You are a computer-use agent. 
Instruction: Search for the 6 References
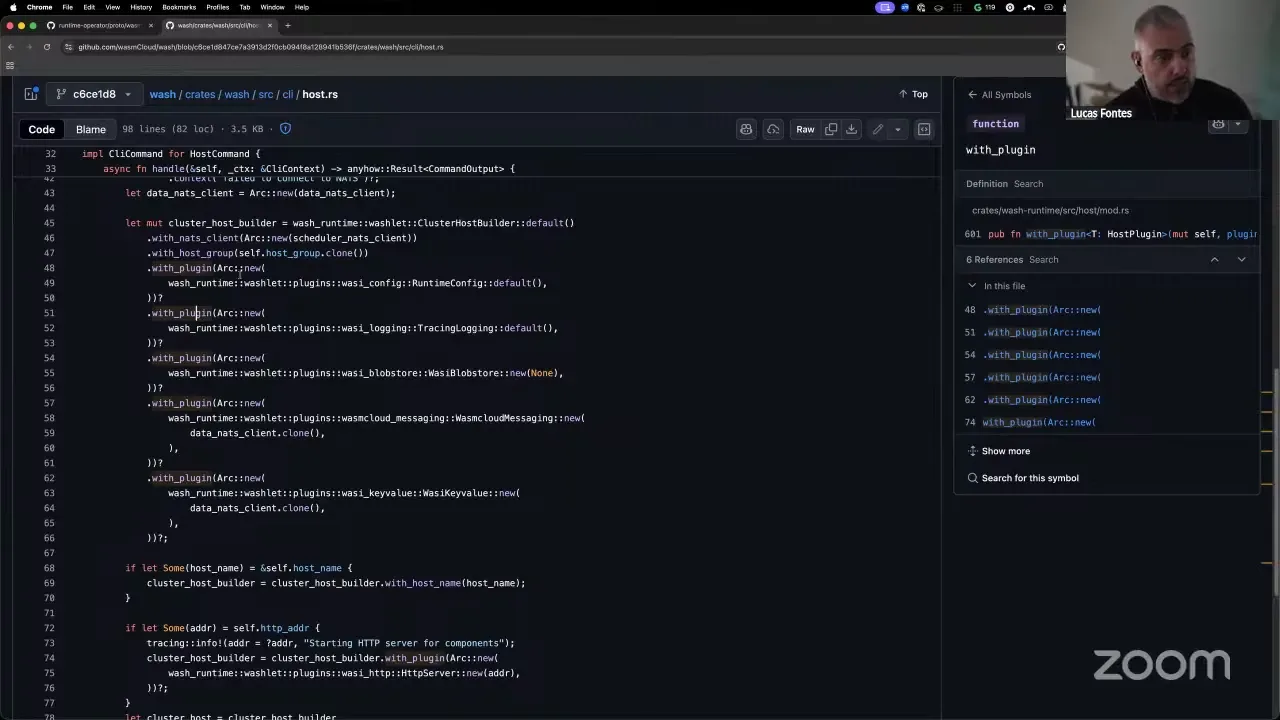(1043, 260)
